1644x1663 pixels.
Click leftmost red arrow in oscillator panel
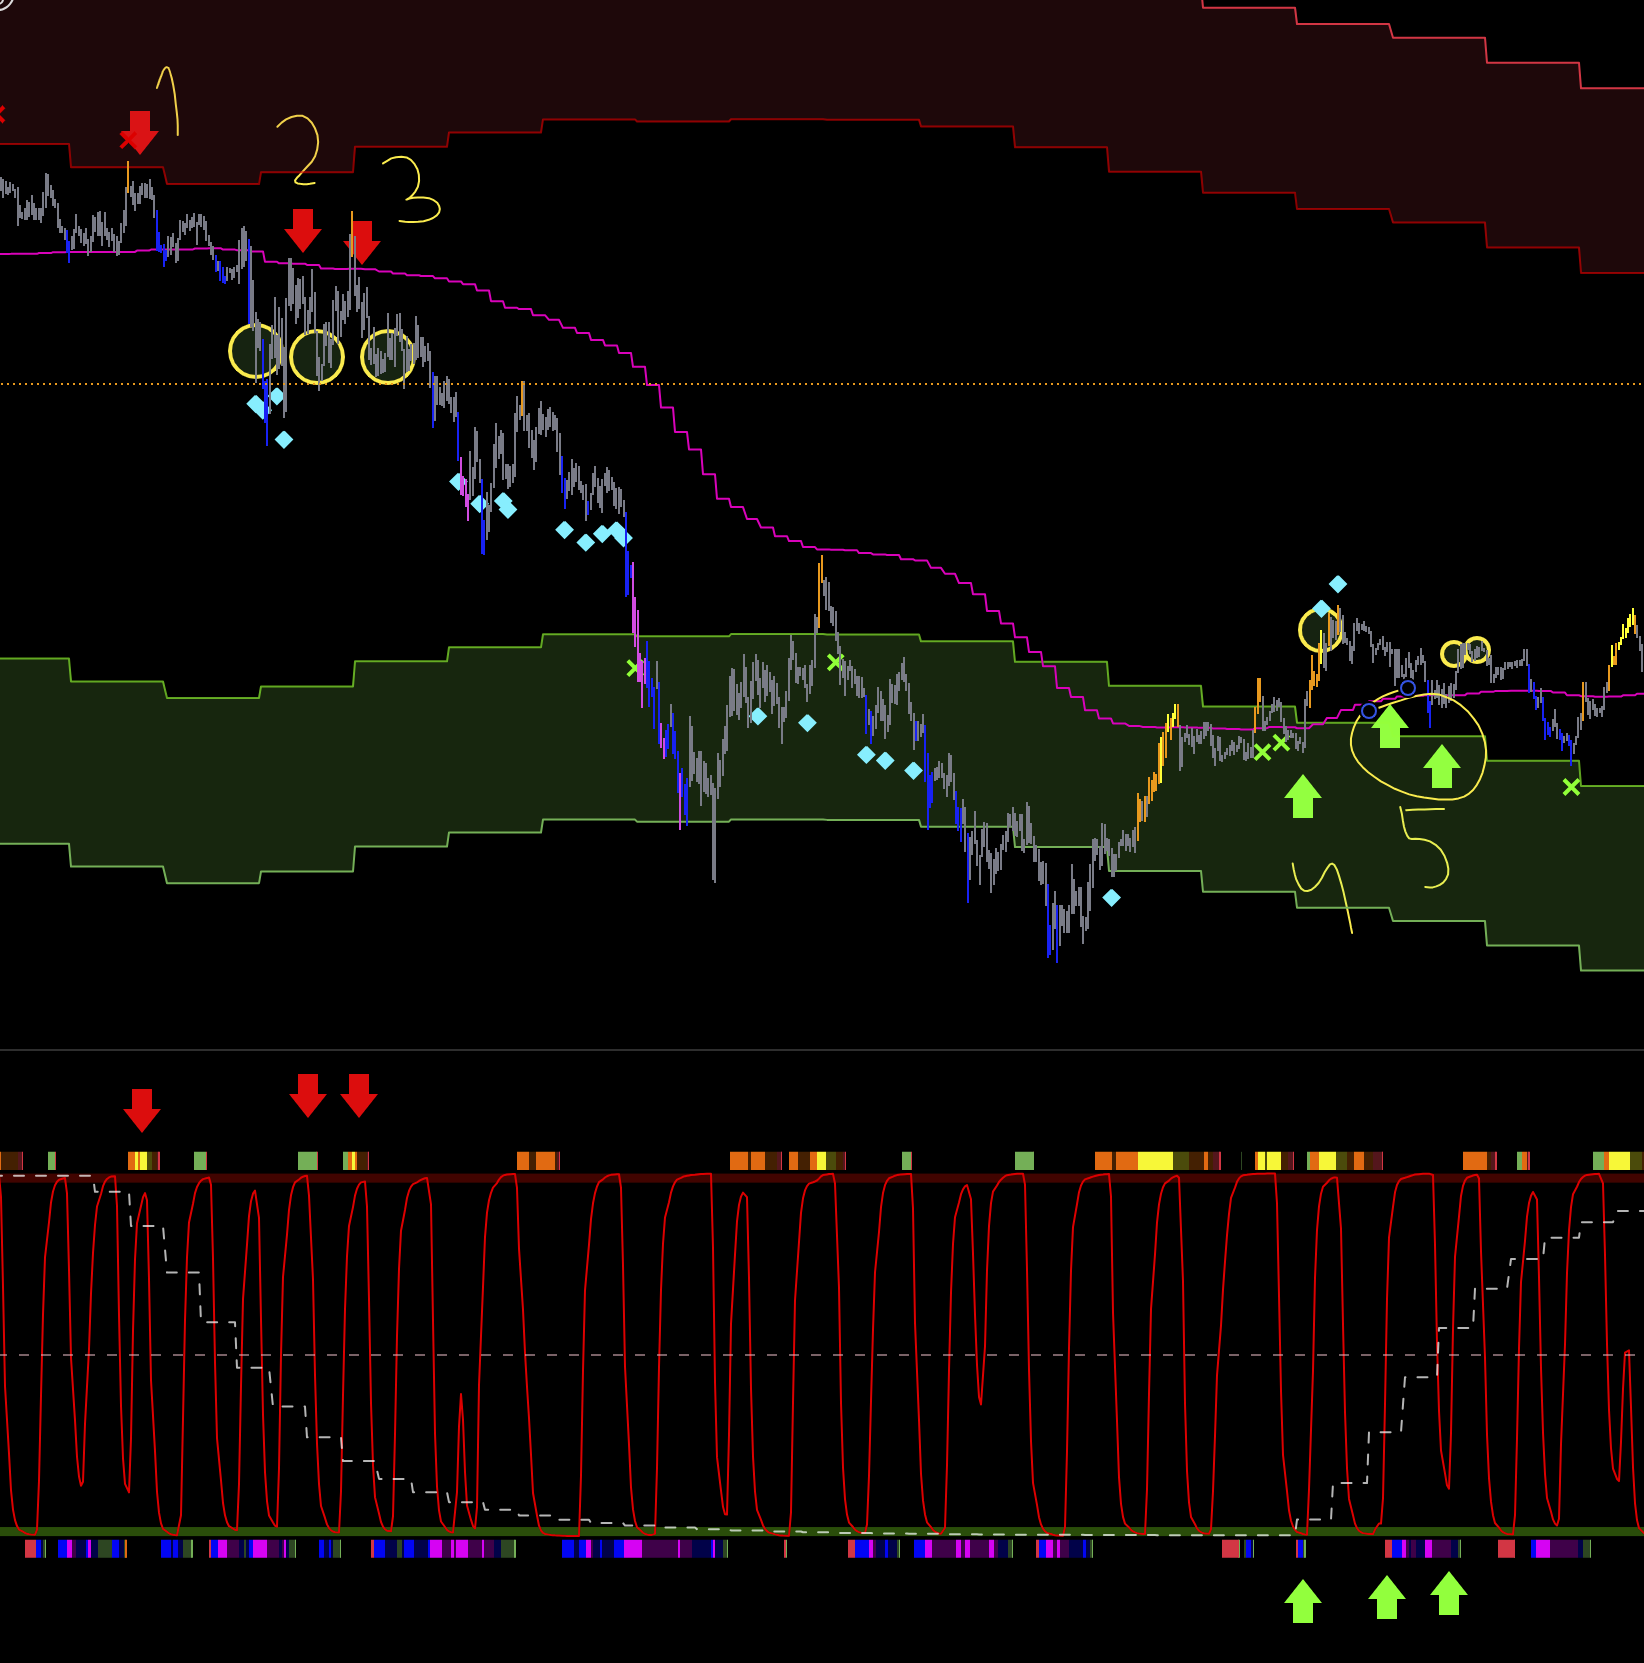pyautogui.click(x=142, y=1110)
